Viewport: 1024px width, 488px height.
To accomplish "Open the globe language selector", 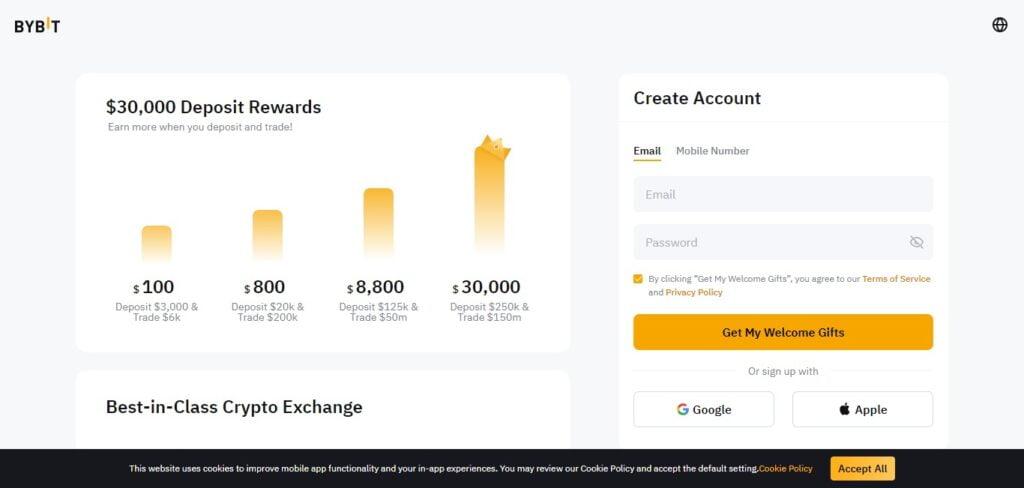I will coord(999,25).
